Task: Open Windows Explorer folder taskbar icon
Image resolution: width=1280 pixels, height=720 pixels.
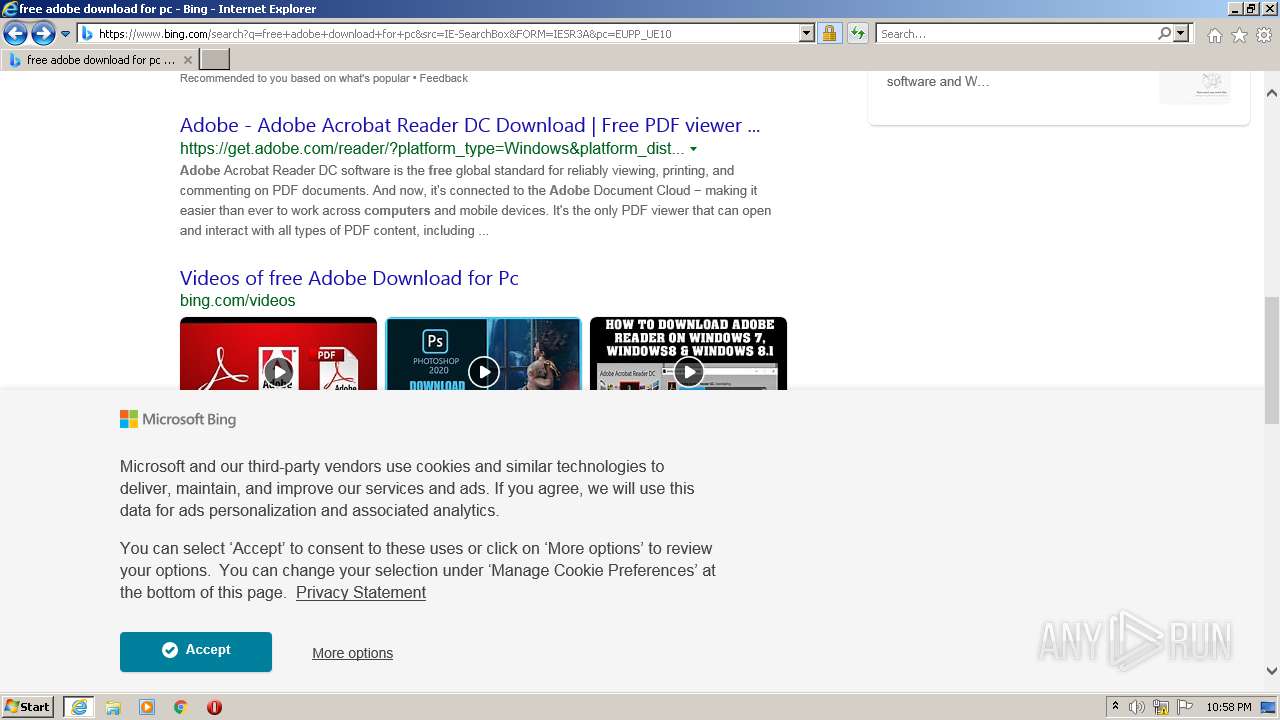Action: tap(113, 707)
